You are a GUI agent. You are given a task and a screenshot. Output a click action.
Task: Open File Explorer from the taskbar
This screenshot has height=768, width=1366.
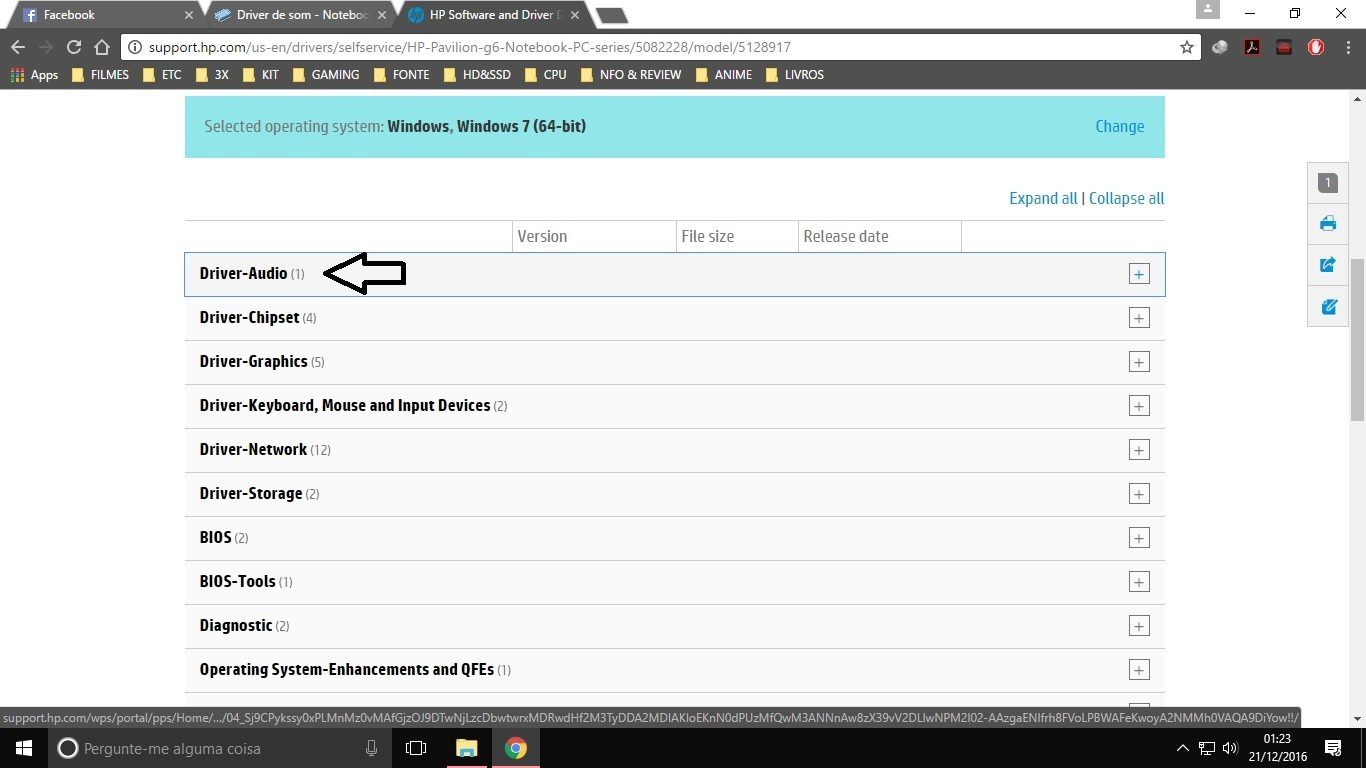[x=467, y=748]
